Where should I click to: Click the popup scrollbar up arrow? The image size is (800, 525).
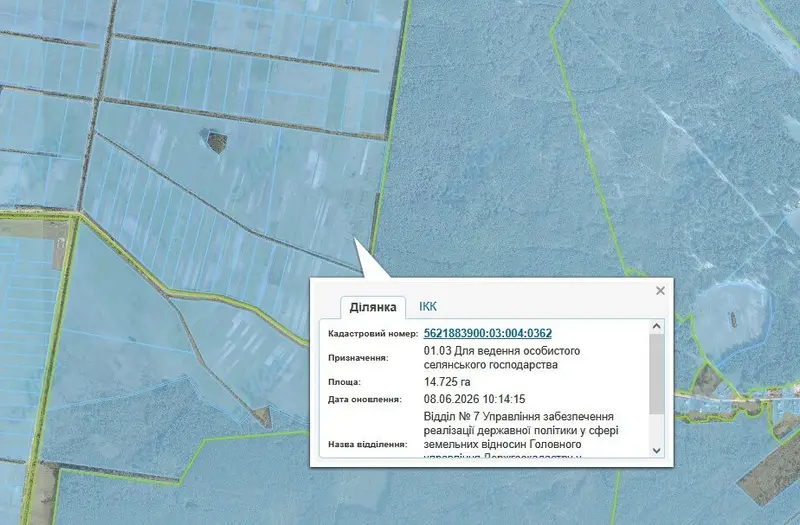(657, 326)
